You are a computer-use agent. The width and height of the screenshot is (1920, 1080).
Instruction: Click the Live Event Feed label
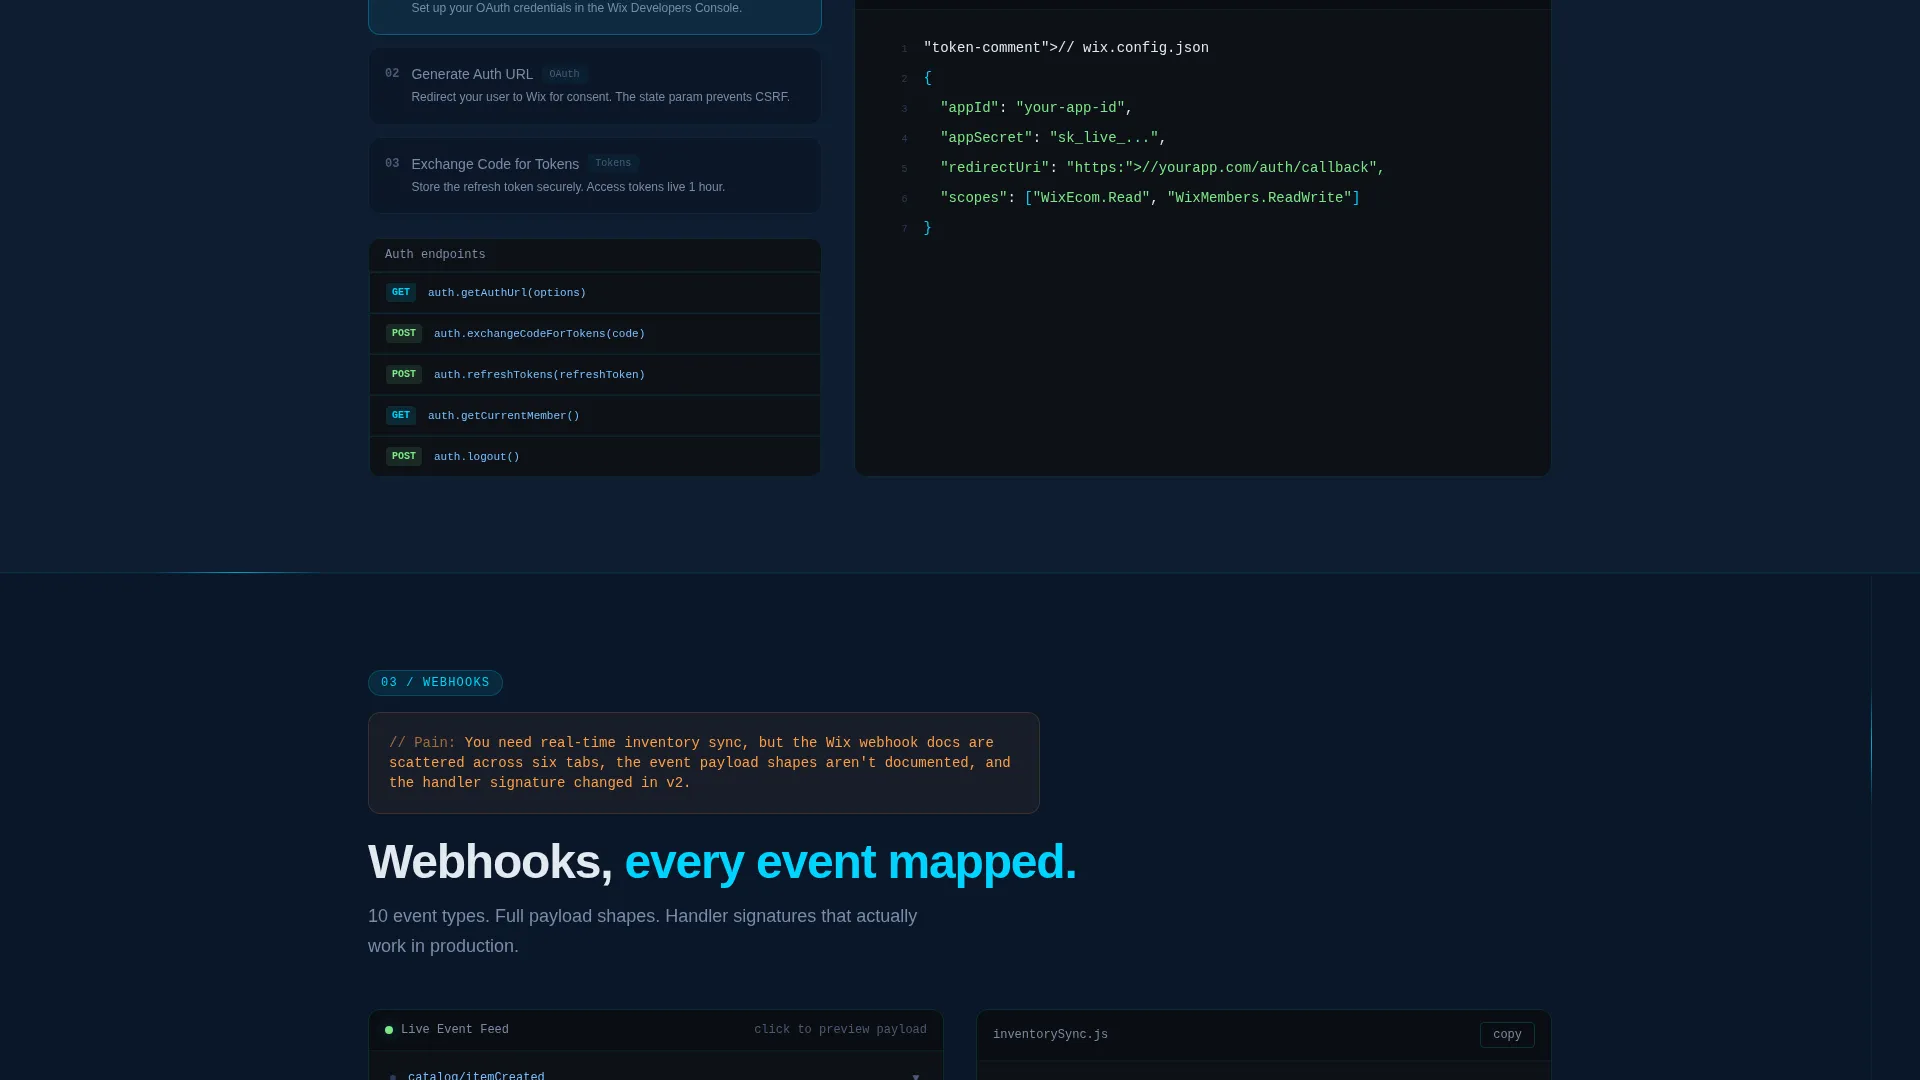click(x=455, y=1030)
